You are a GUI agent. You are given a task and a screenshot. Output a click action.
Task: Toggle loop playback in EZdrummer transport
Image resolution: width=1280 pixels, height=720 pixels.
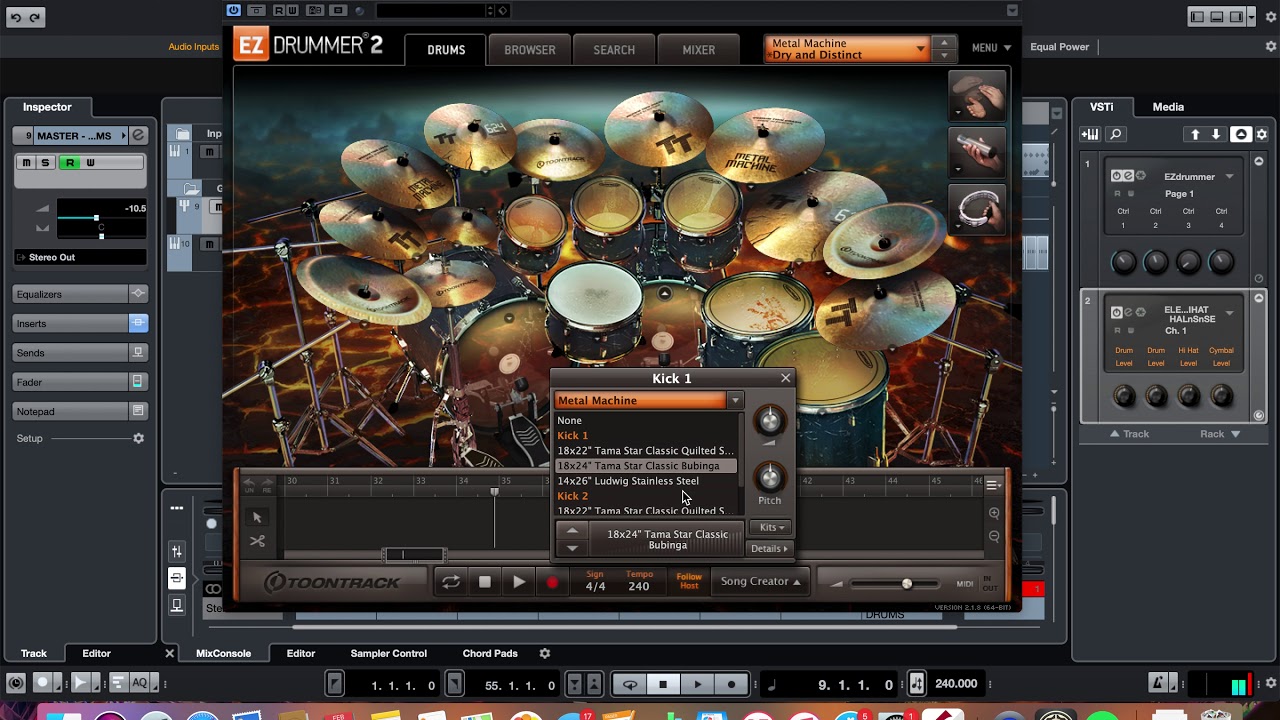point(451,582)
